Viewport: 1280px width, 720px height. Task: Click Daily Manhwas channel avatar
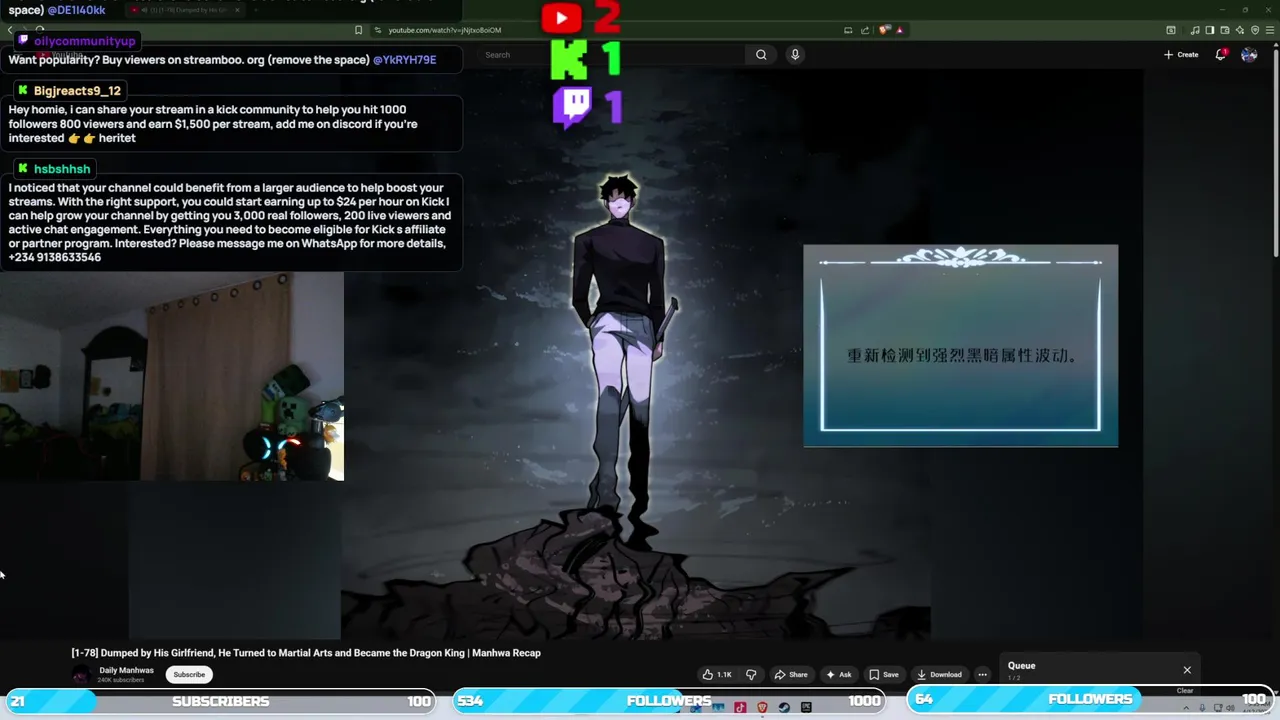[81, 675]
